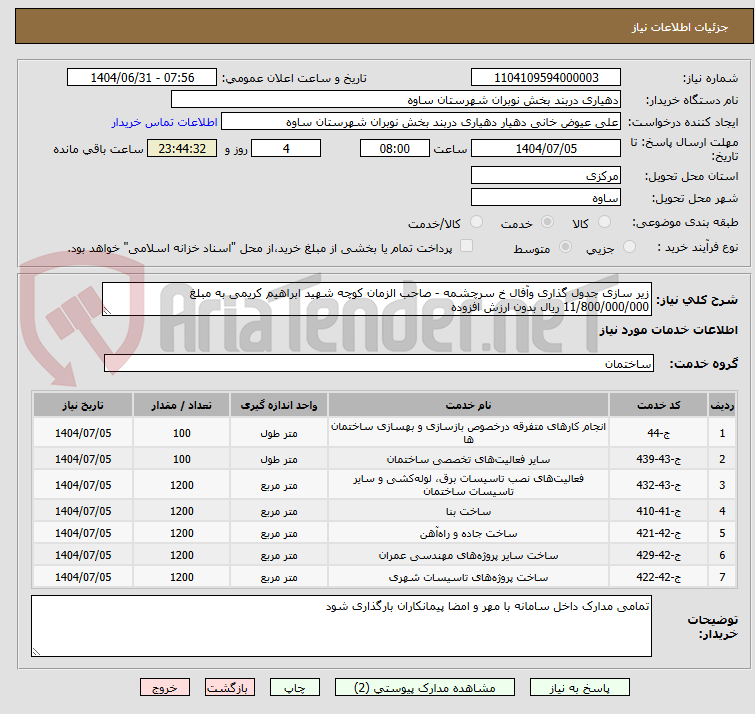Screen dimensions: 755x714
Task: Click سایر فعالیت‌های تخصصی ساختمان service name
Action: [x=469, y=459]
